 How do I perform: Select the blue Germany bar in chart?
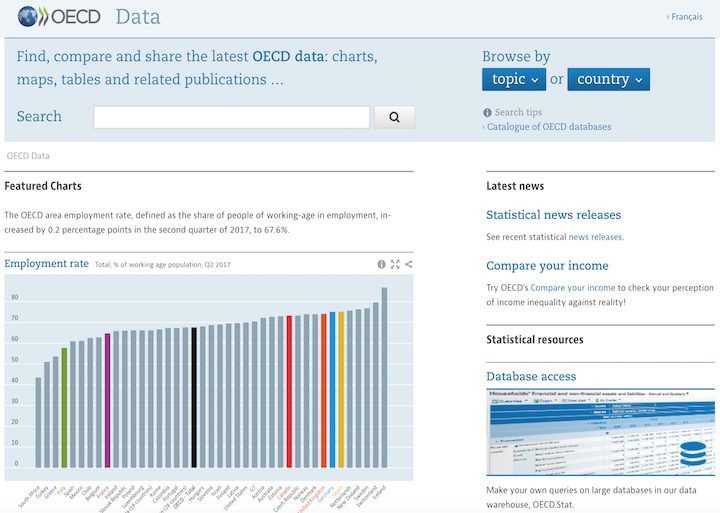(332, 390)
